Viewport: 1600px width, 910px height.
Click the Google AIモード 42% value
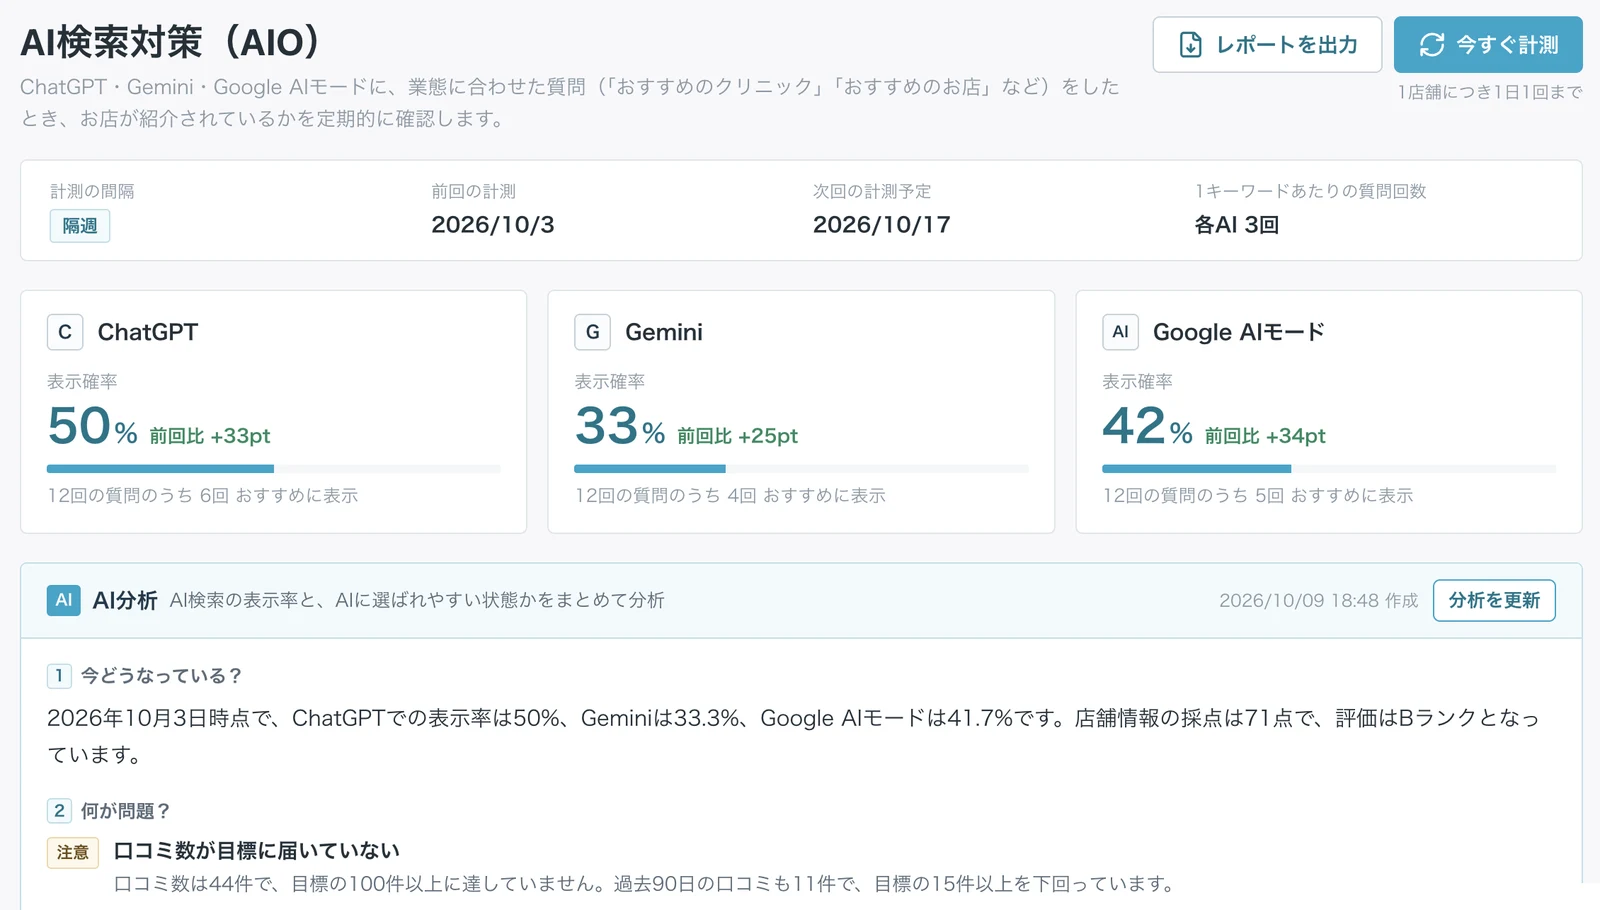pos(1148,426)
